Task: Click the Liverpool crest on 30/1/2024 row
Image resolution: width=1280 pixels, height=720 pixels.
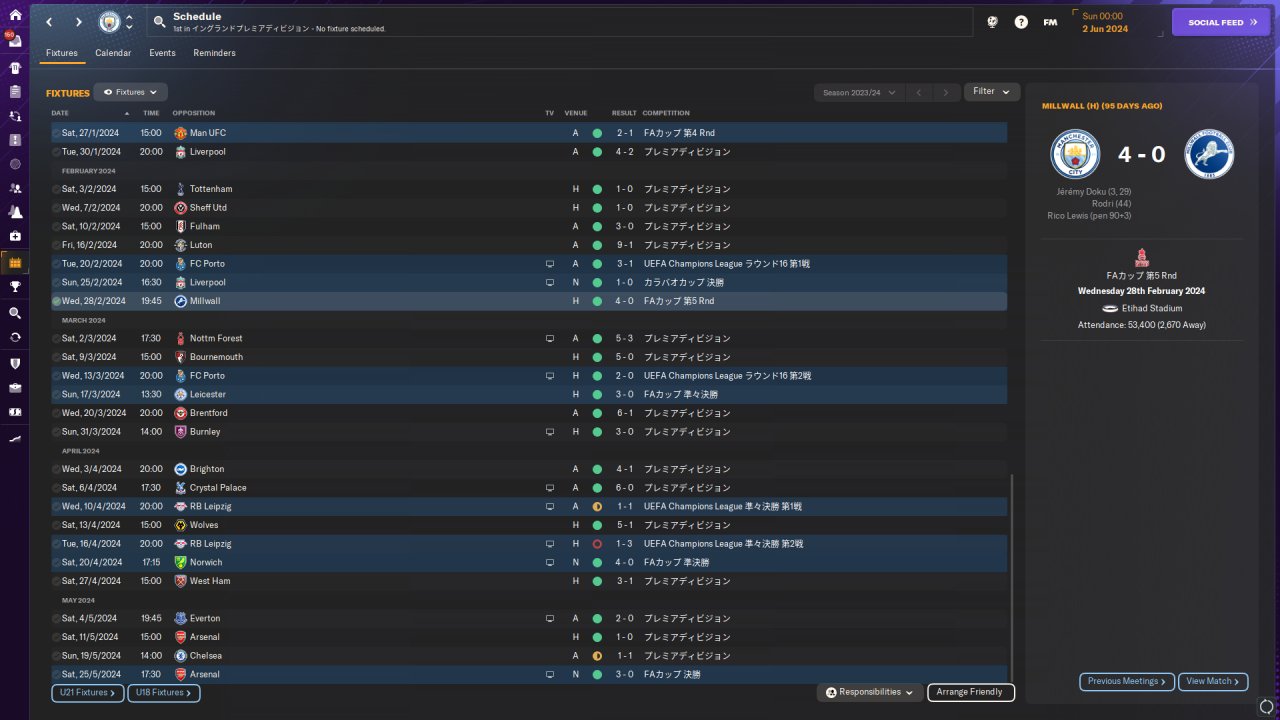Action: pyautogui.click(x=180, y=152)
